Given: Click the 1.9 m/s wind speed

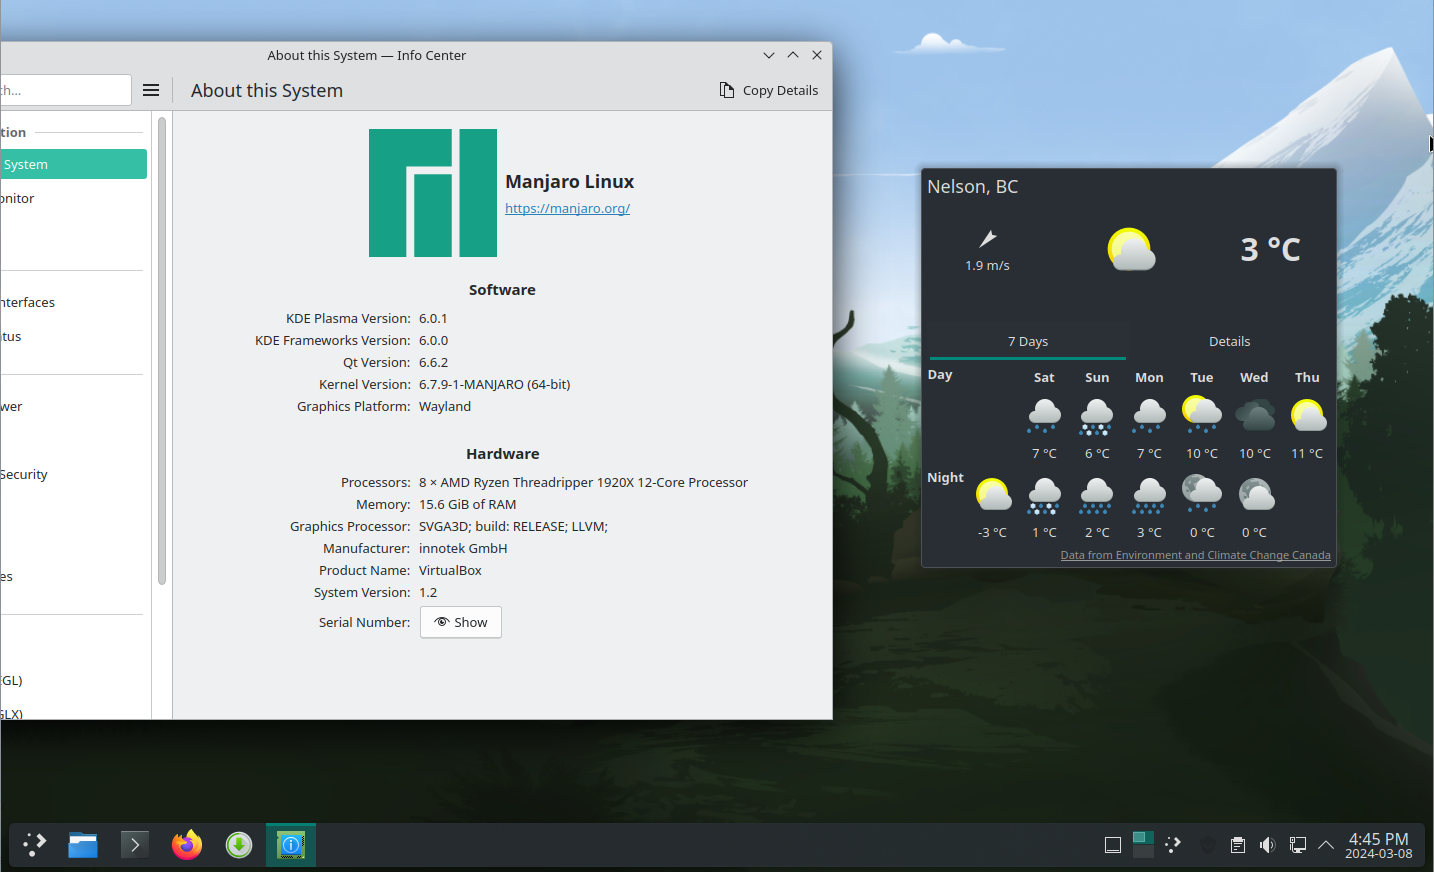Looking at the screenshot, I should (x=987, y=265).
